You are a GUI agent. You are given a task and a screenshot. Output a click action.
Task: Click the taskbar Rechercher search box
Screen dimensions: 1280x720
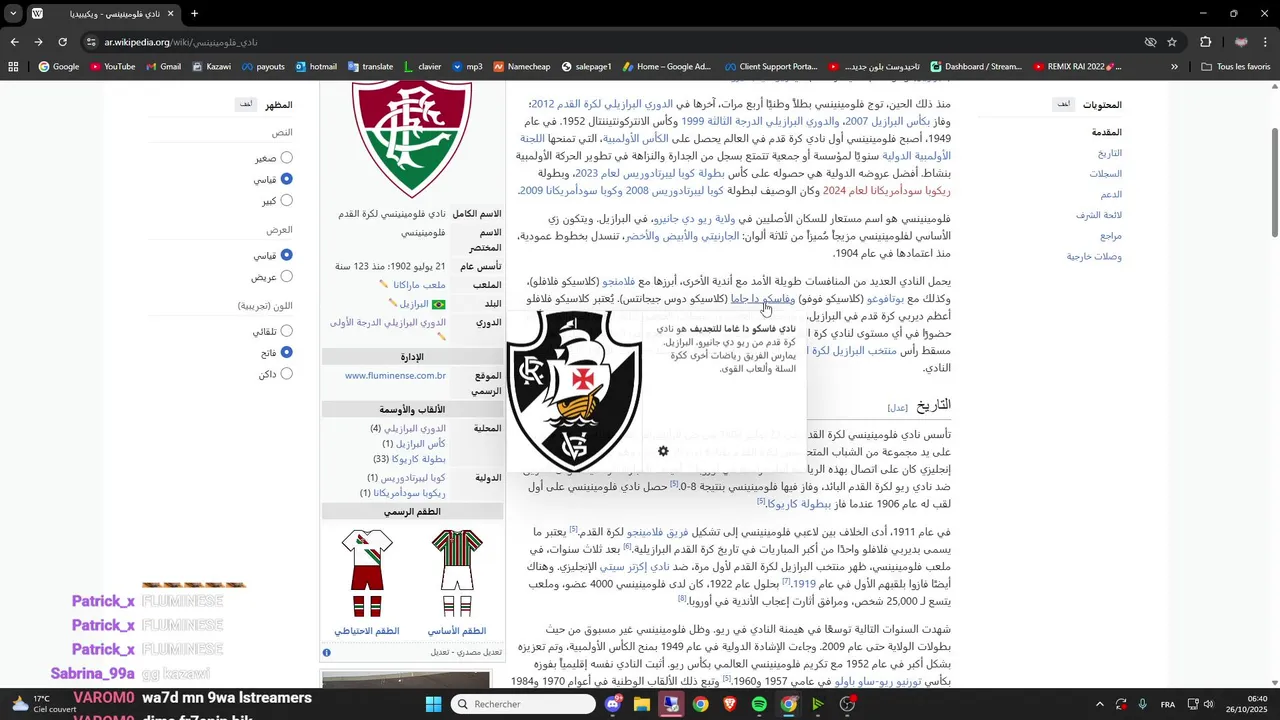click(x=522, y=704)
